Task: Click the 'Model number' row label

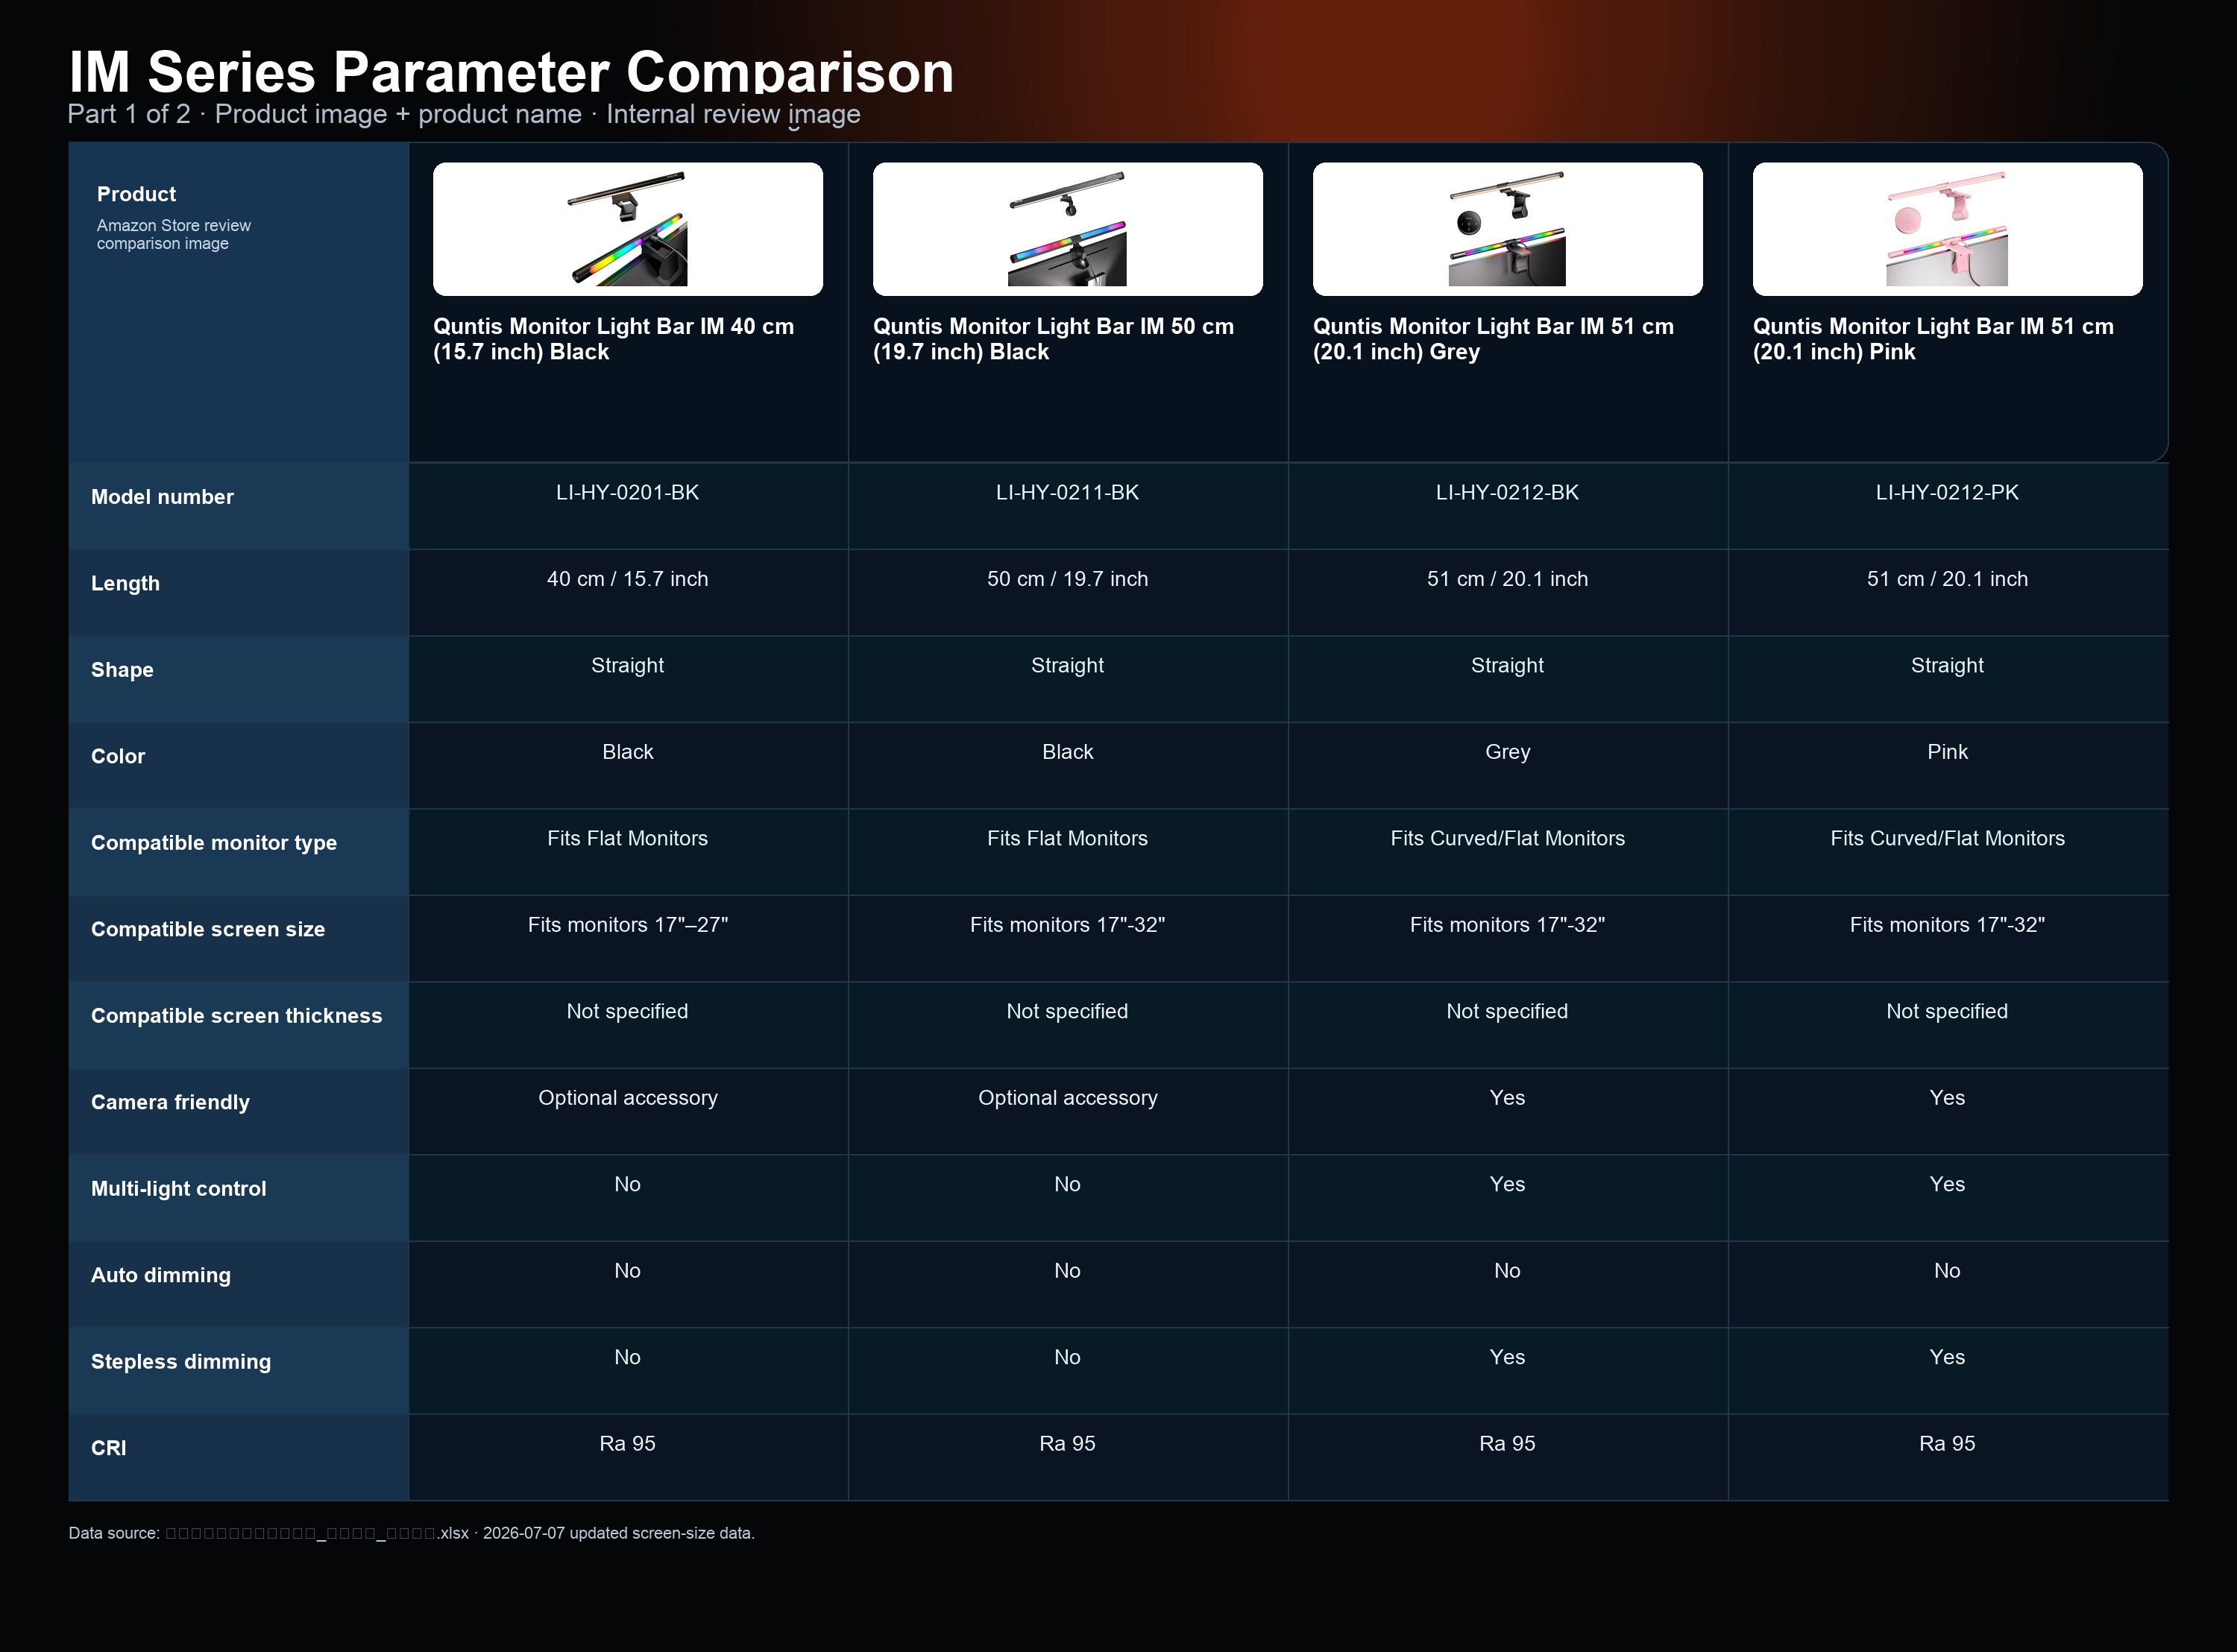Action: 162,497
